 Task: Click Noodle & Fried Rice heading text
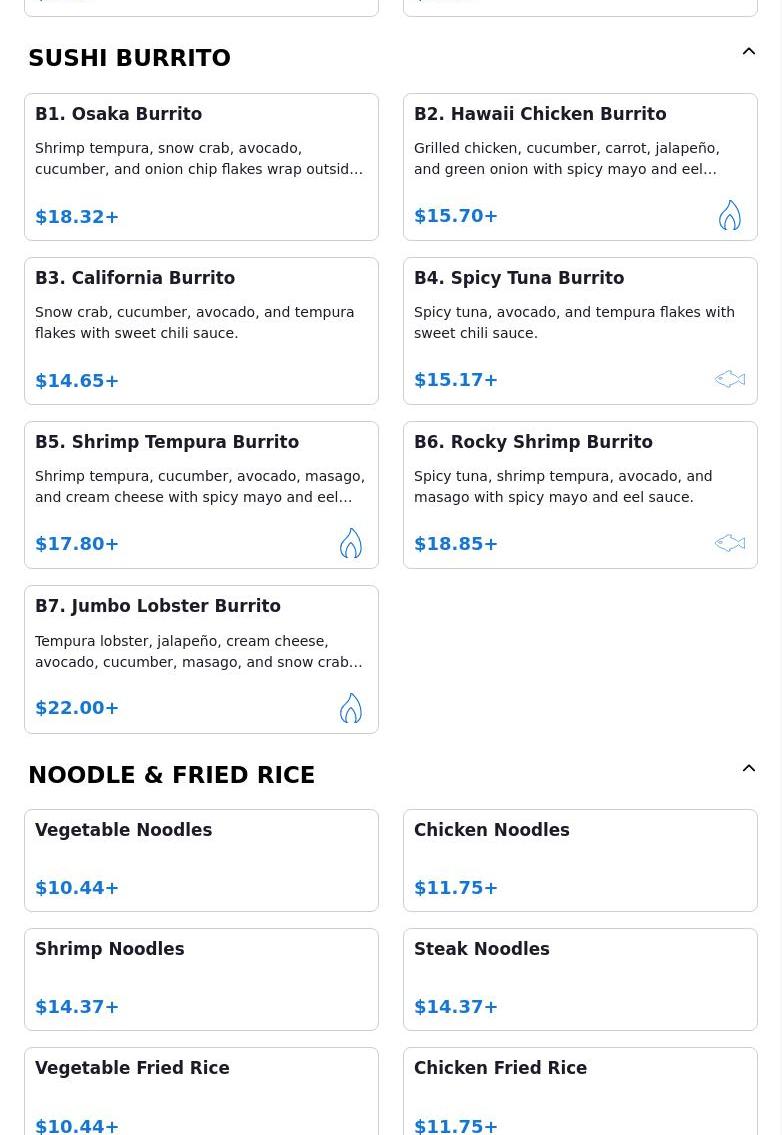(172, 775)
